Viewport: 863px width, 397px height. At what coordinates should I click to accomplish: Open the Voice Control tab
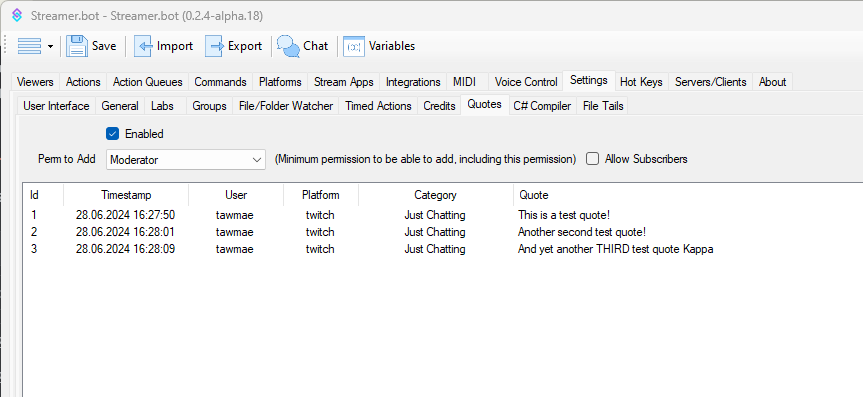point(526,82)
